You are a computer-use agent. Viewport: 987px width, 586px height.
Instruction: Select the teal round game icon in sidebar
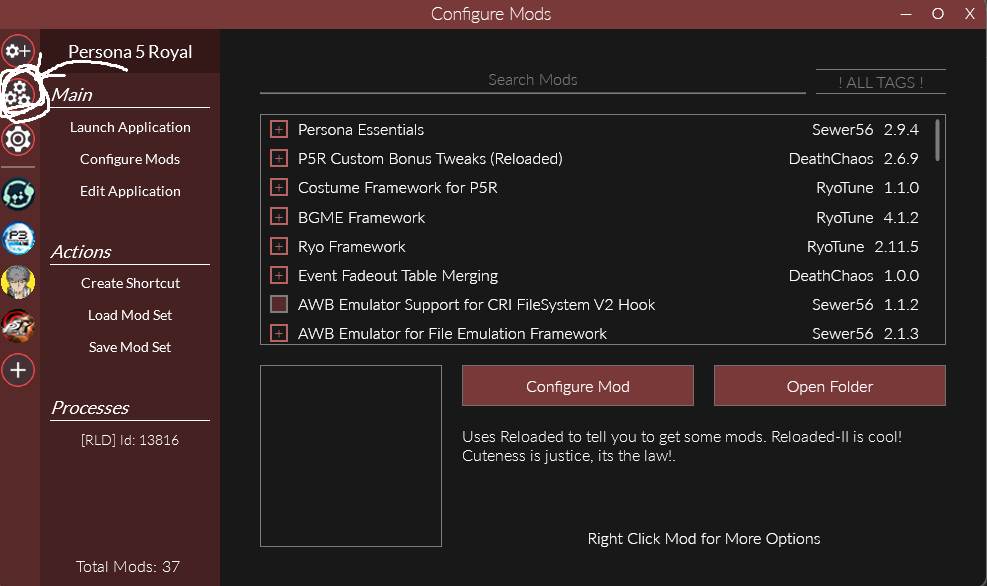pyautogui.click(x=18, y=194)
